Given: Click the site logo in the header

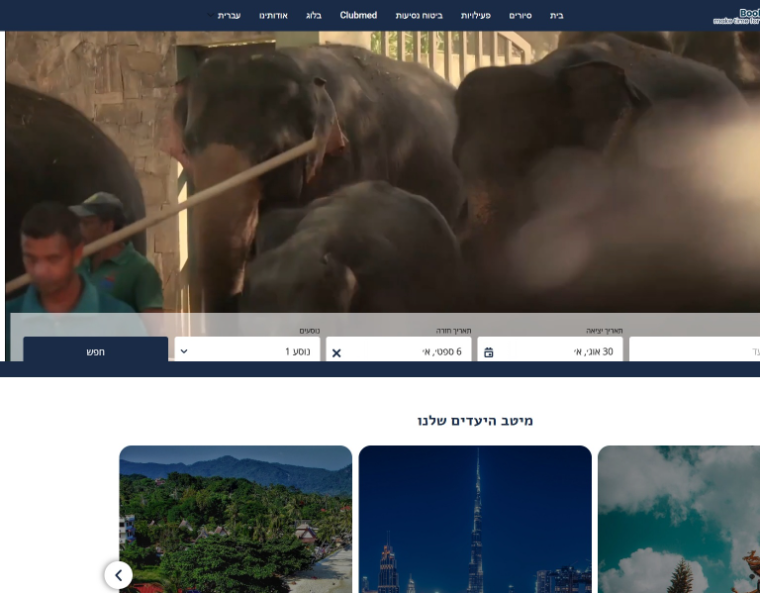Looking at the screenshot, I should [737, 16].
